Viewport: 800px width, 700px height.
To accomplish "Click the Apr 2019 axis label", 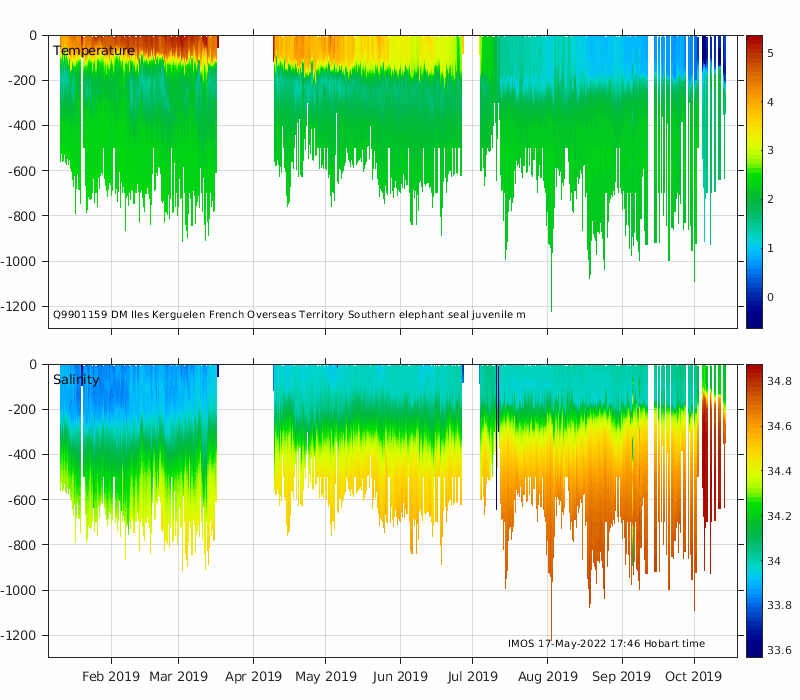I will (x=253, y=677).
